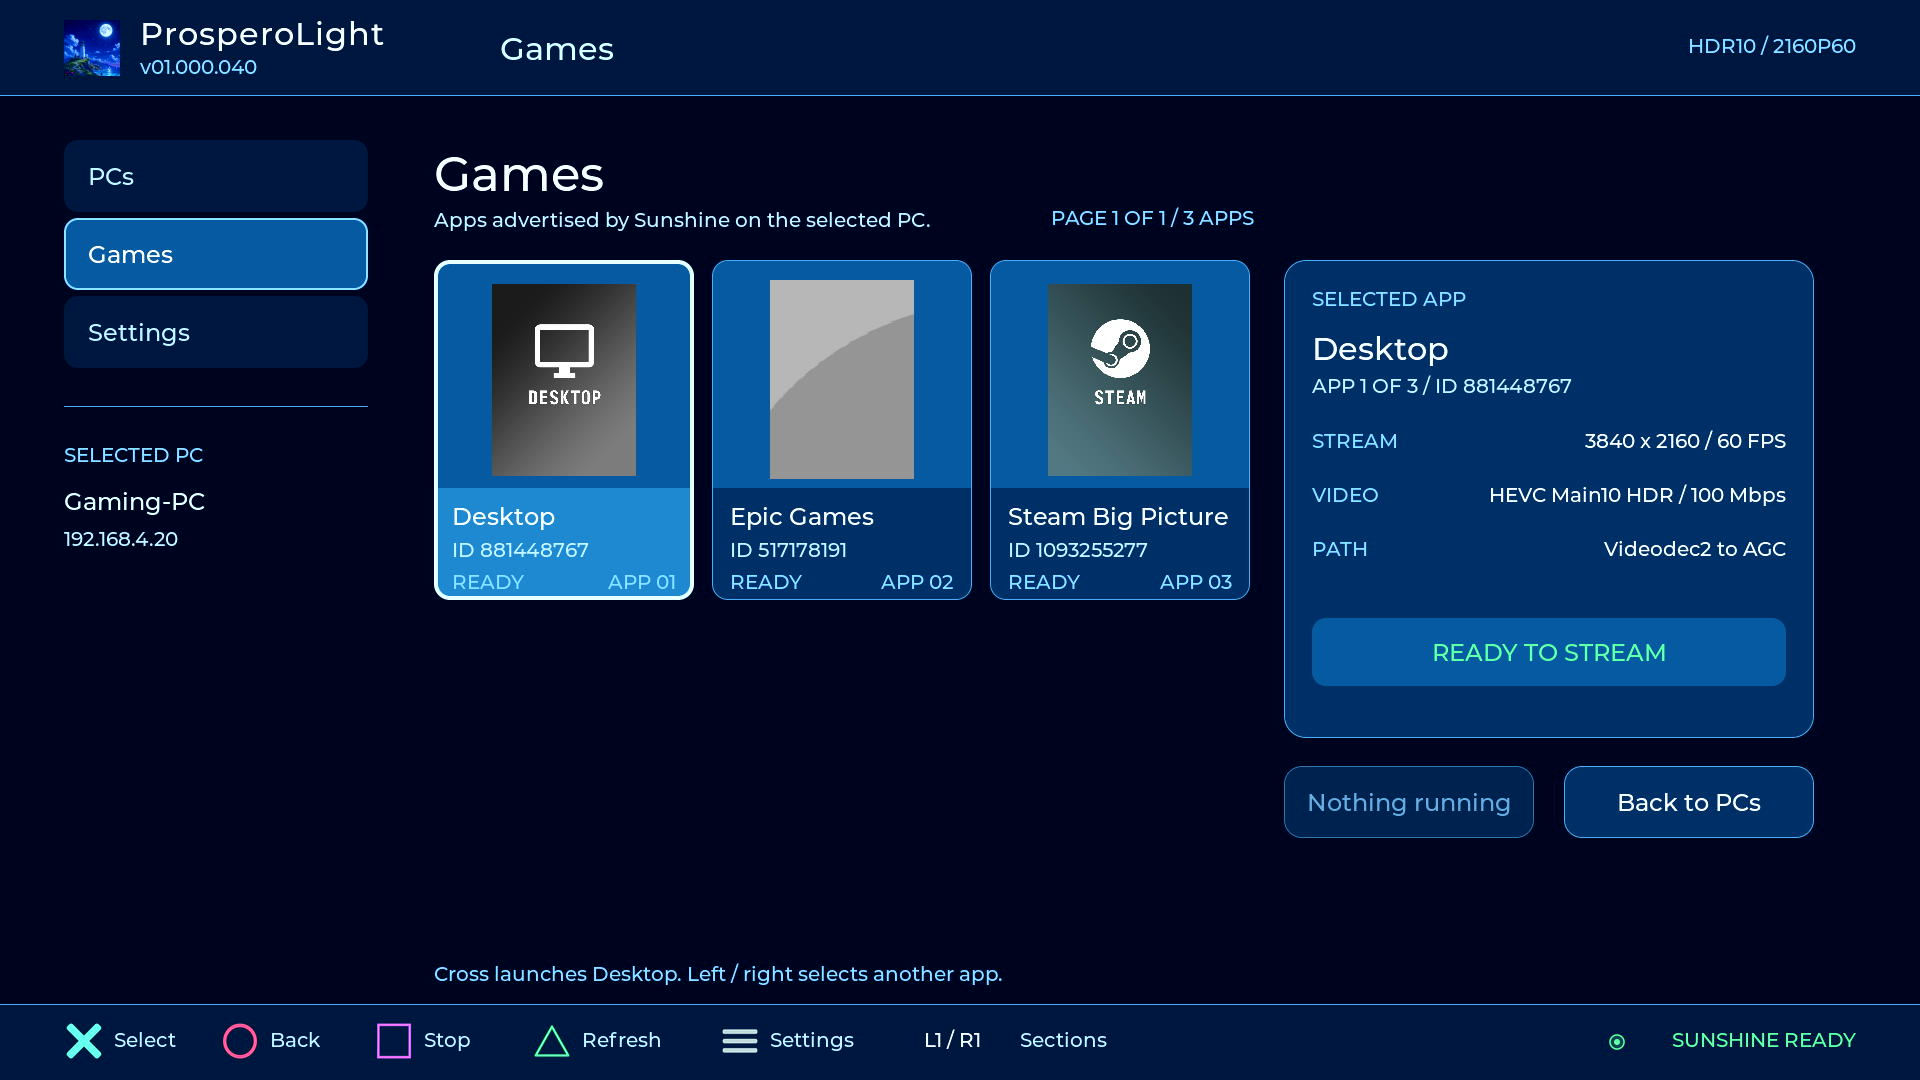Click the Sections hint label in footer

coord(1063,1040)
